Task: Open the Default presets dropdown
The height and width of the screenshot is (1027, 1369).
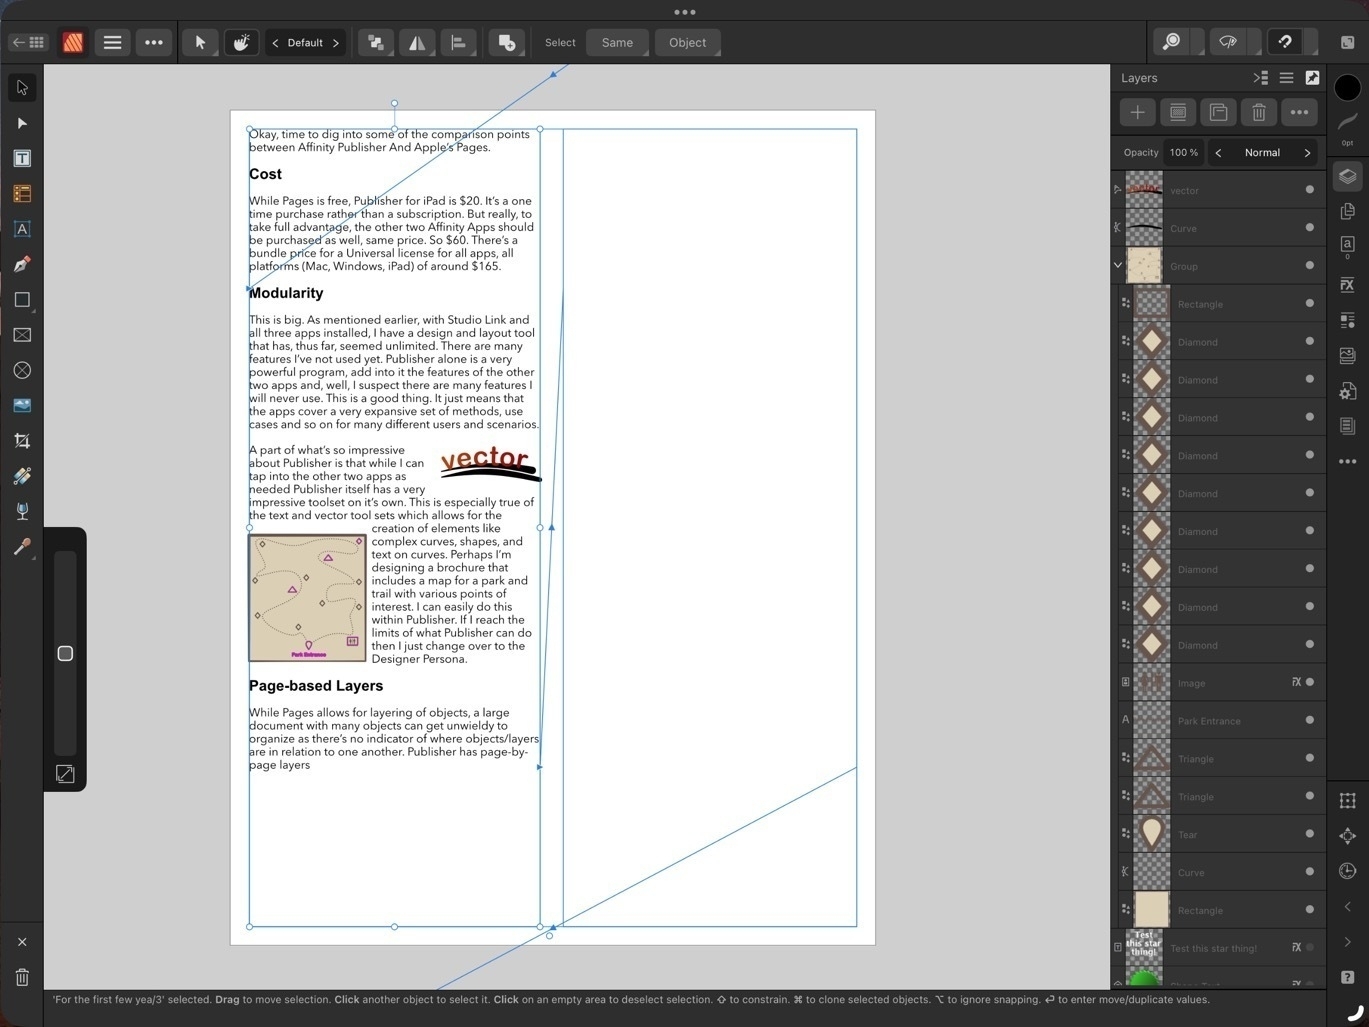Action: (305, 42)
